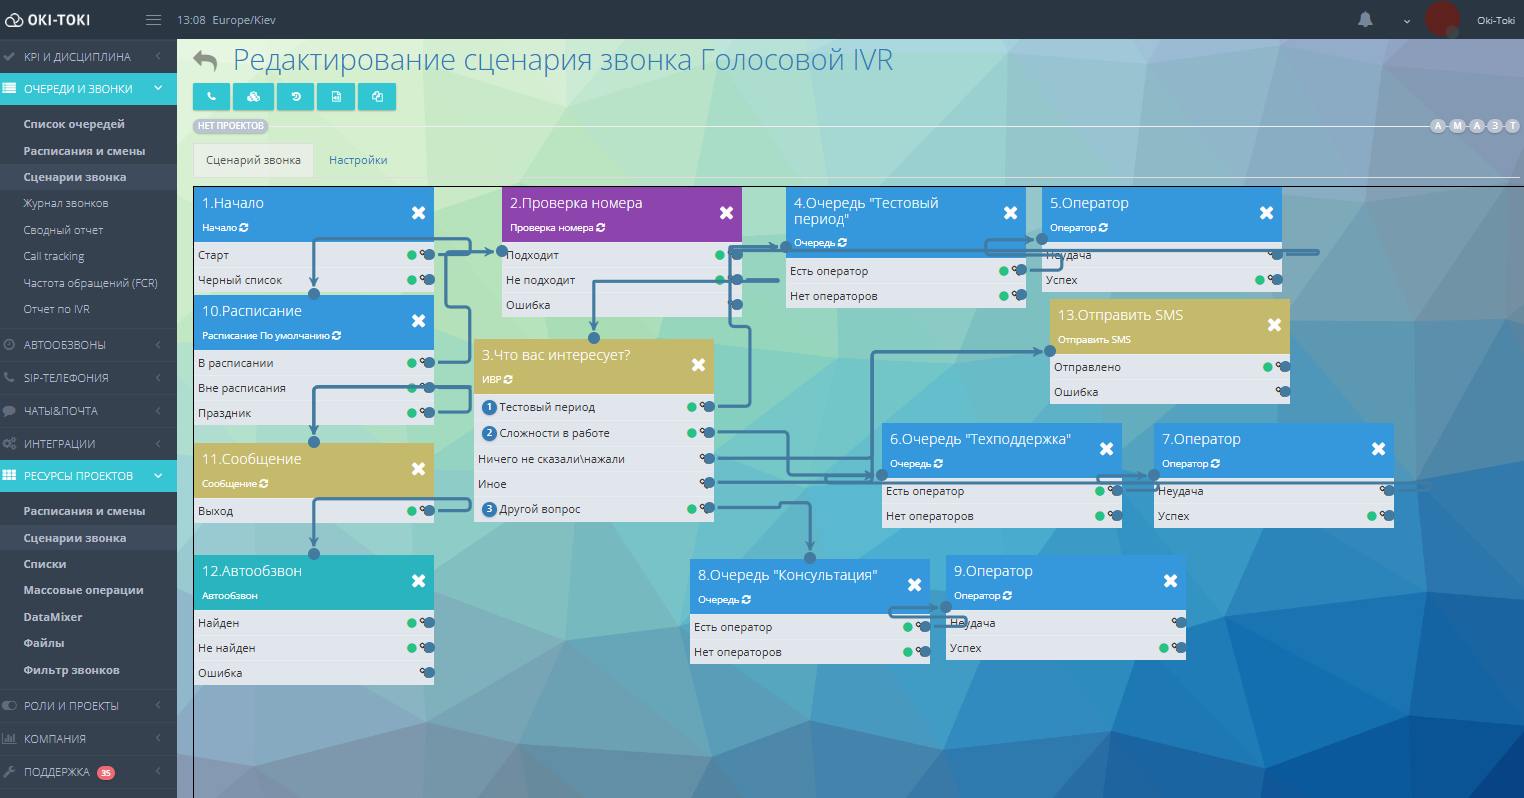Switch to the Настройки tab
1524x798 pixels.
[x=358, y=160]
